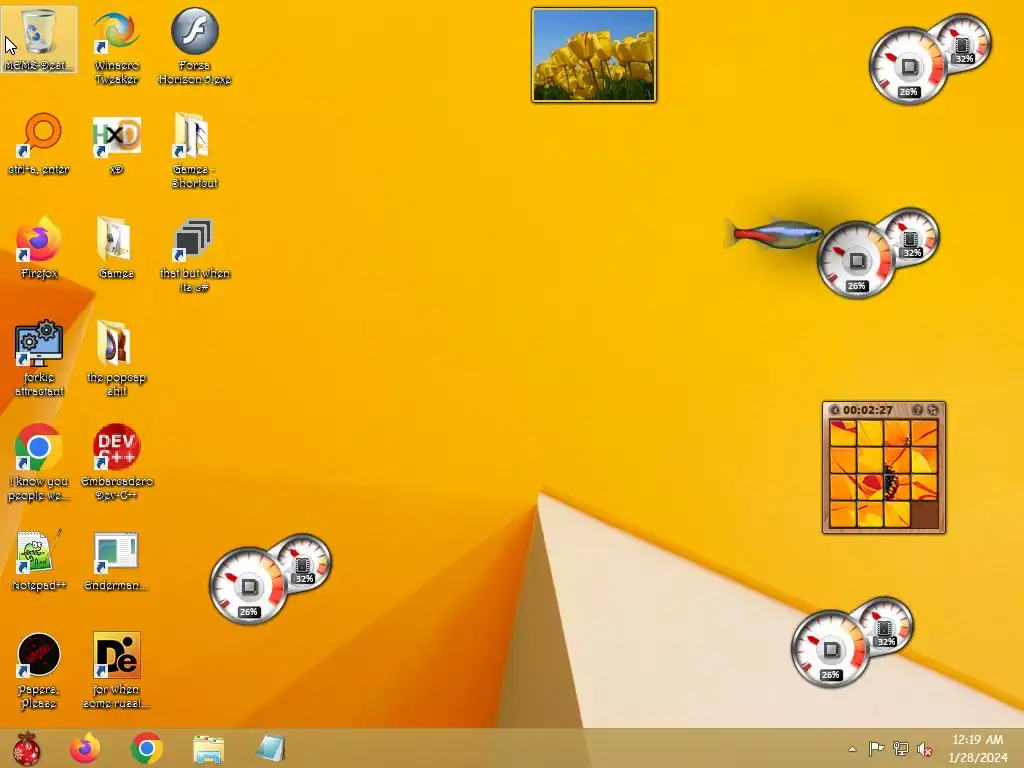The width and height of the screenshot is (1024, 768).
Task: Launch Firefox from the taskbar
Action: click(x=85, y=748)
